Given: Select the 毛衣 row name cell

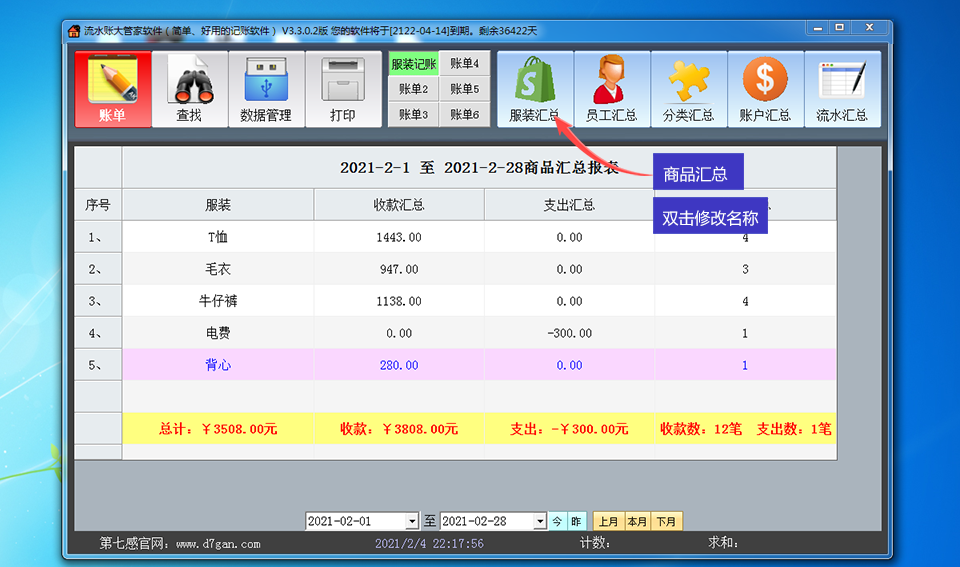Looking at the screenshot, I should click(218, 269).
